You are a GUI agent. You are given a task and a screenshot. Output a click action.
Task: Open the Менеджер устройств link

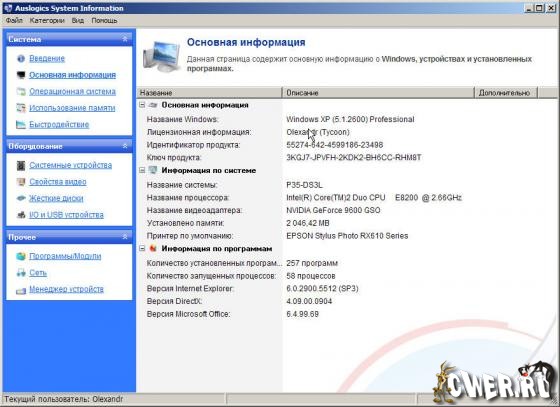66,289
